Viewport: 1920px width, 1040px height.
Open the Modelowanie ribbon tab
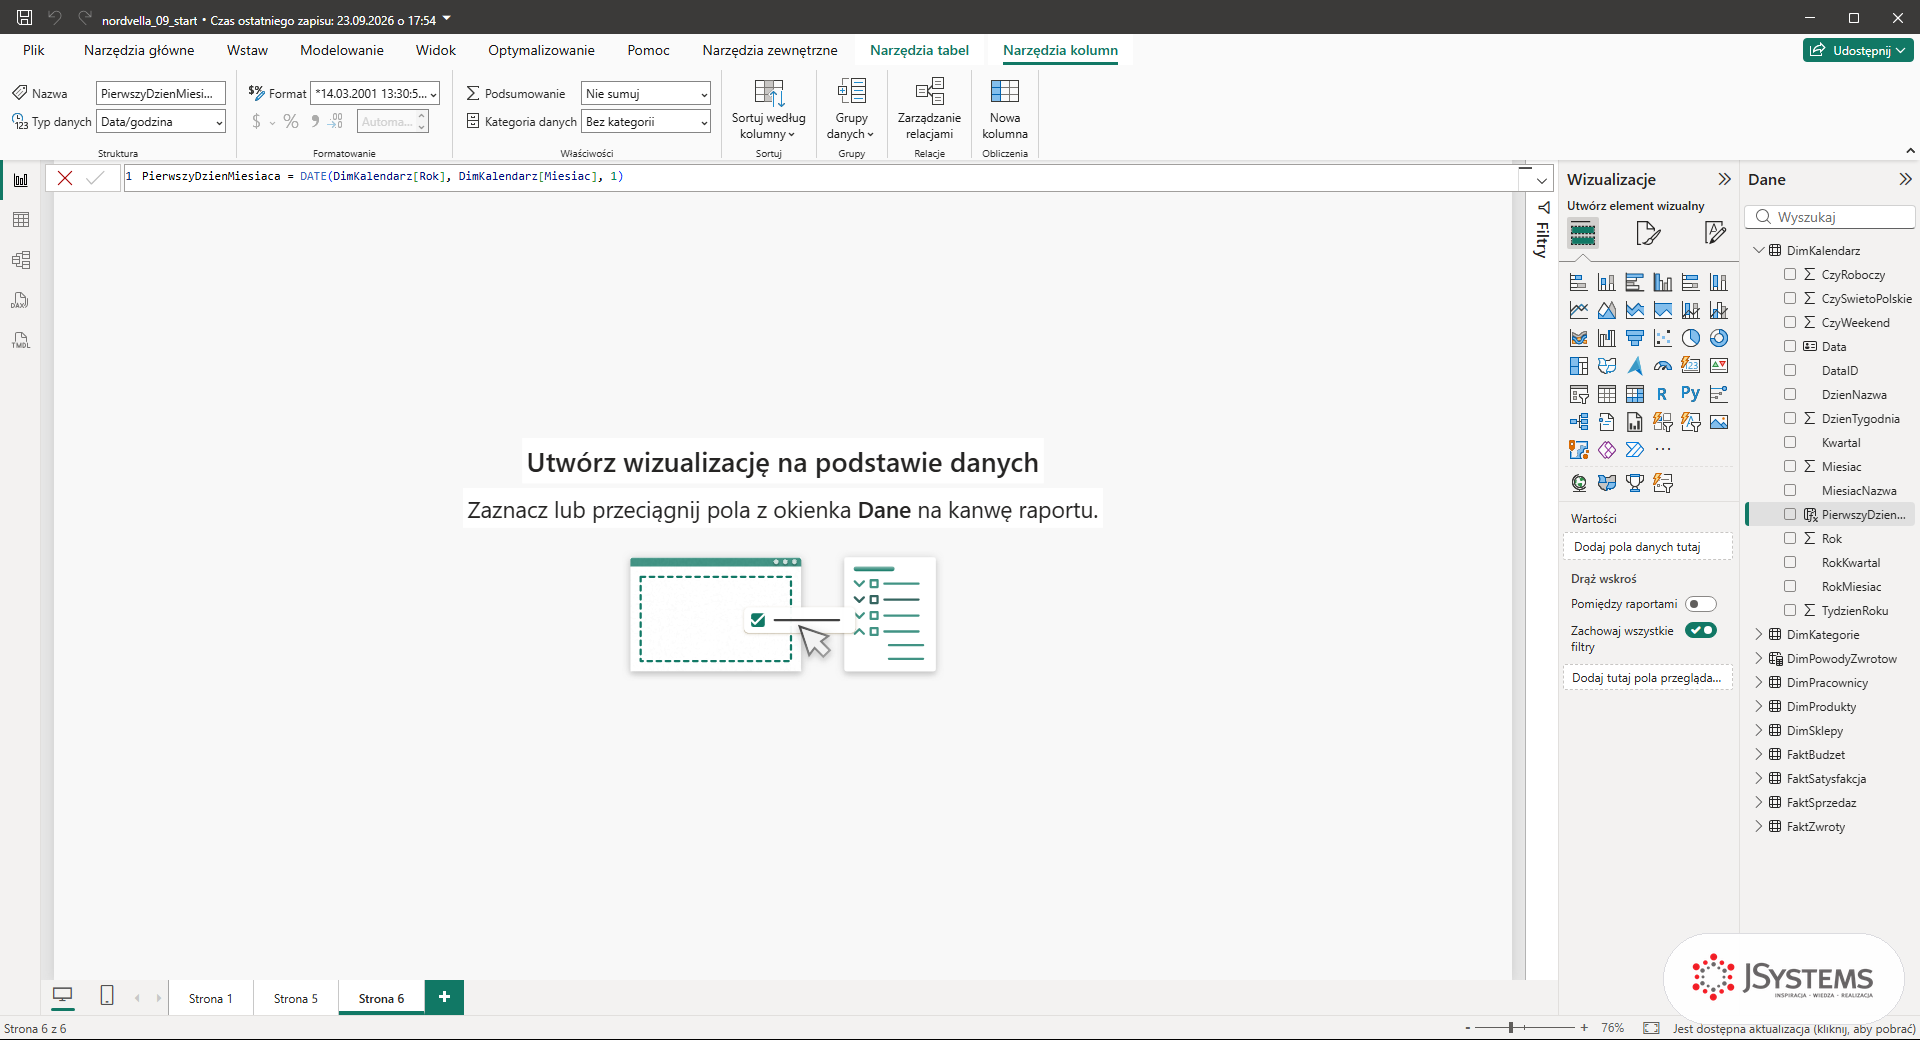coord(342,50)
